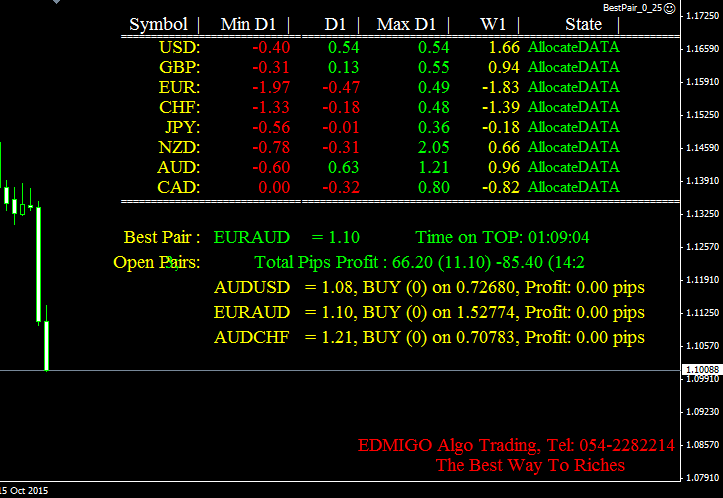
Task: Click the GBP: row label
Action: pos(179,67)
